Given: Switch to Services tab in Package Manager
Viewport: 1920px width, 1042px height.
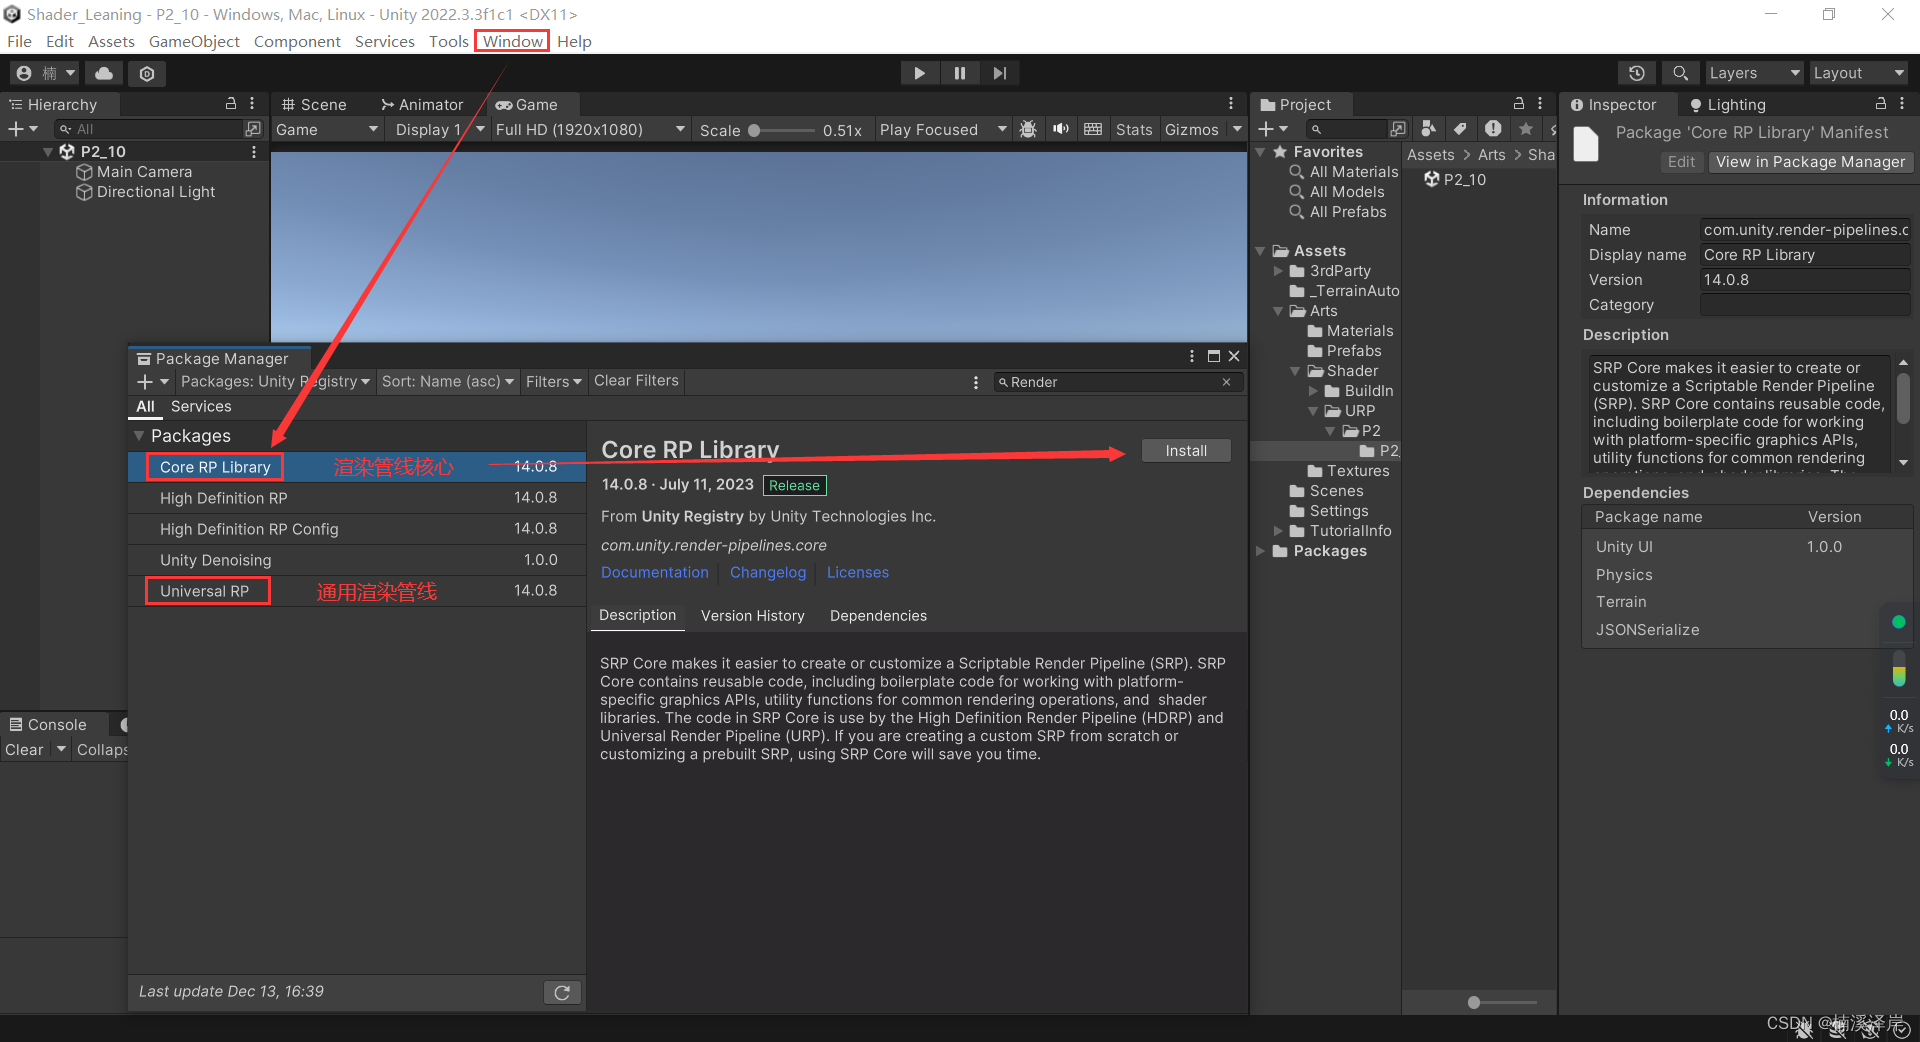Looking at the screenshot, I should 201,407.
